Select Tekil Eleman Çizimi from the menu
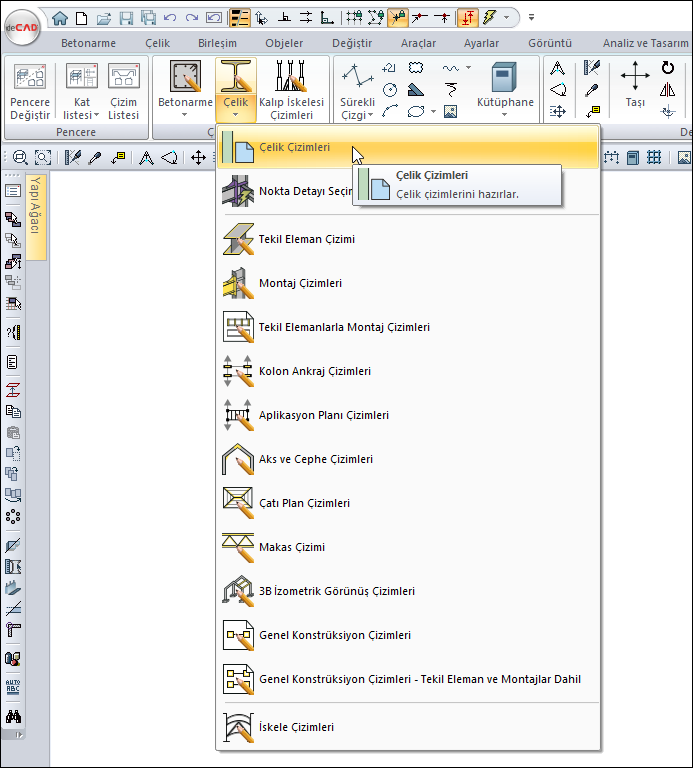The width and height of the screenshot is (693, 768). (306, 240)
